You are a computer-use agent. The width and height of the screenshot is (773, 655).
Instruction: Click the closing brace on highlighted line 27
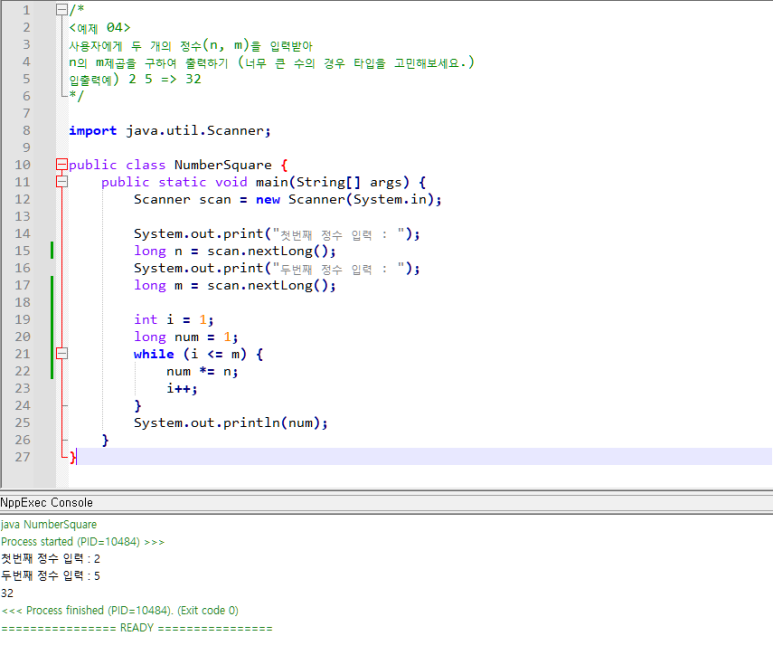tap(73, 457)
